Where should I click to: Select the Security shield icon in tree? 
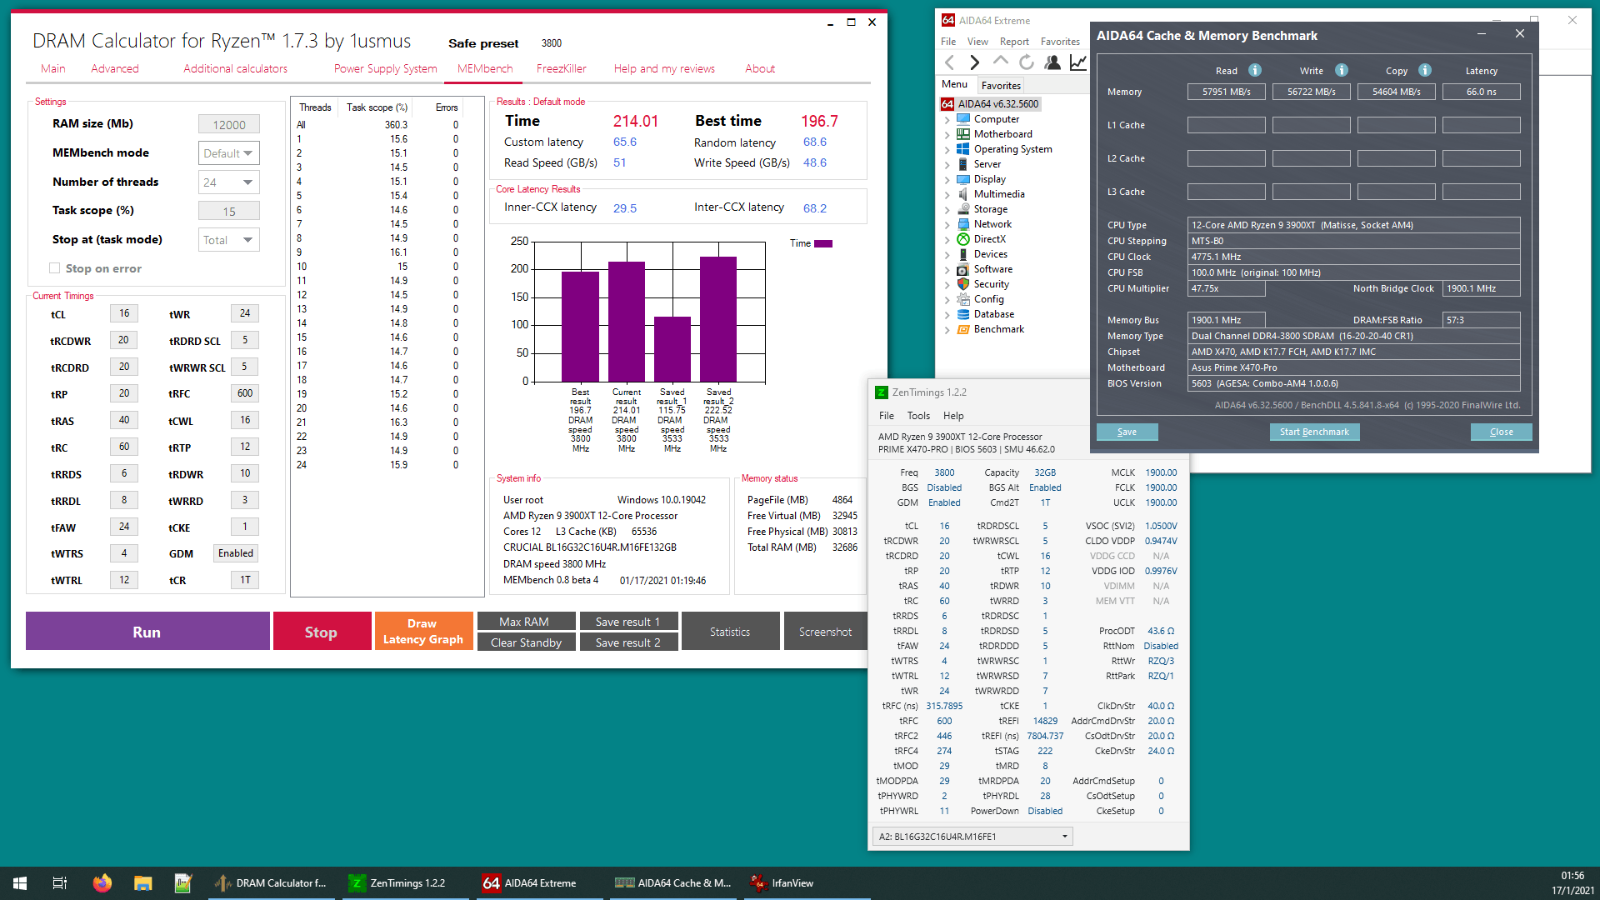pyautogui.click(x=963, y=284)
